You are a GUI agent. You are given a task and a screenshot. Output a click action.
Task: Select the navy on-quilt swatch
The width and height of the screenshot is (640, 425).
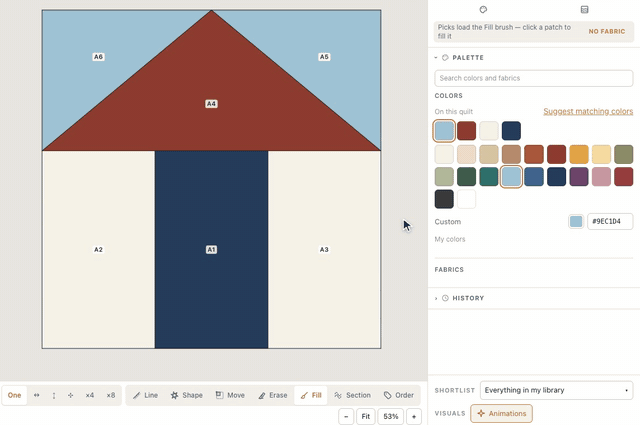511,131
